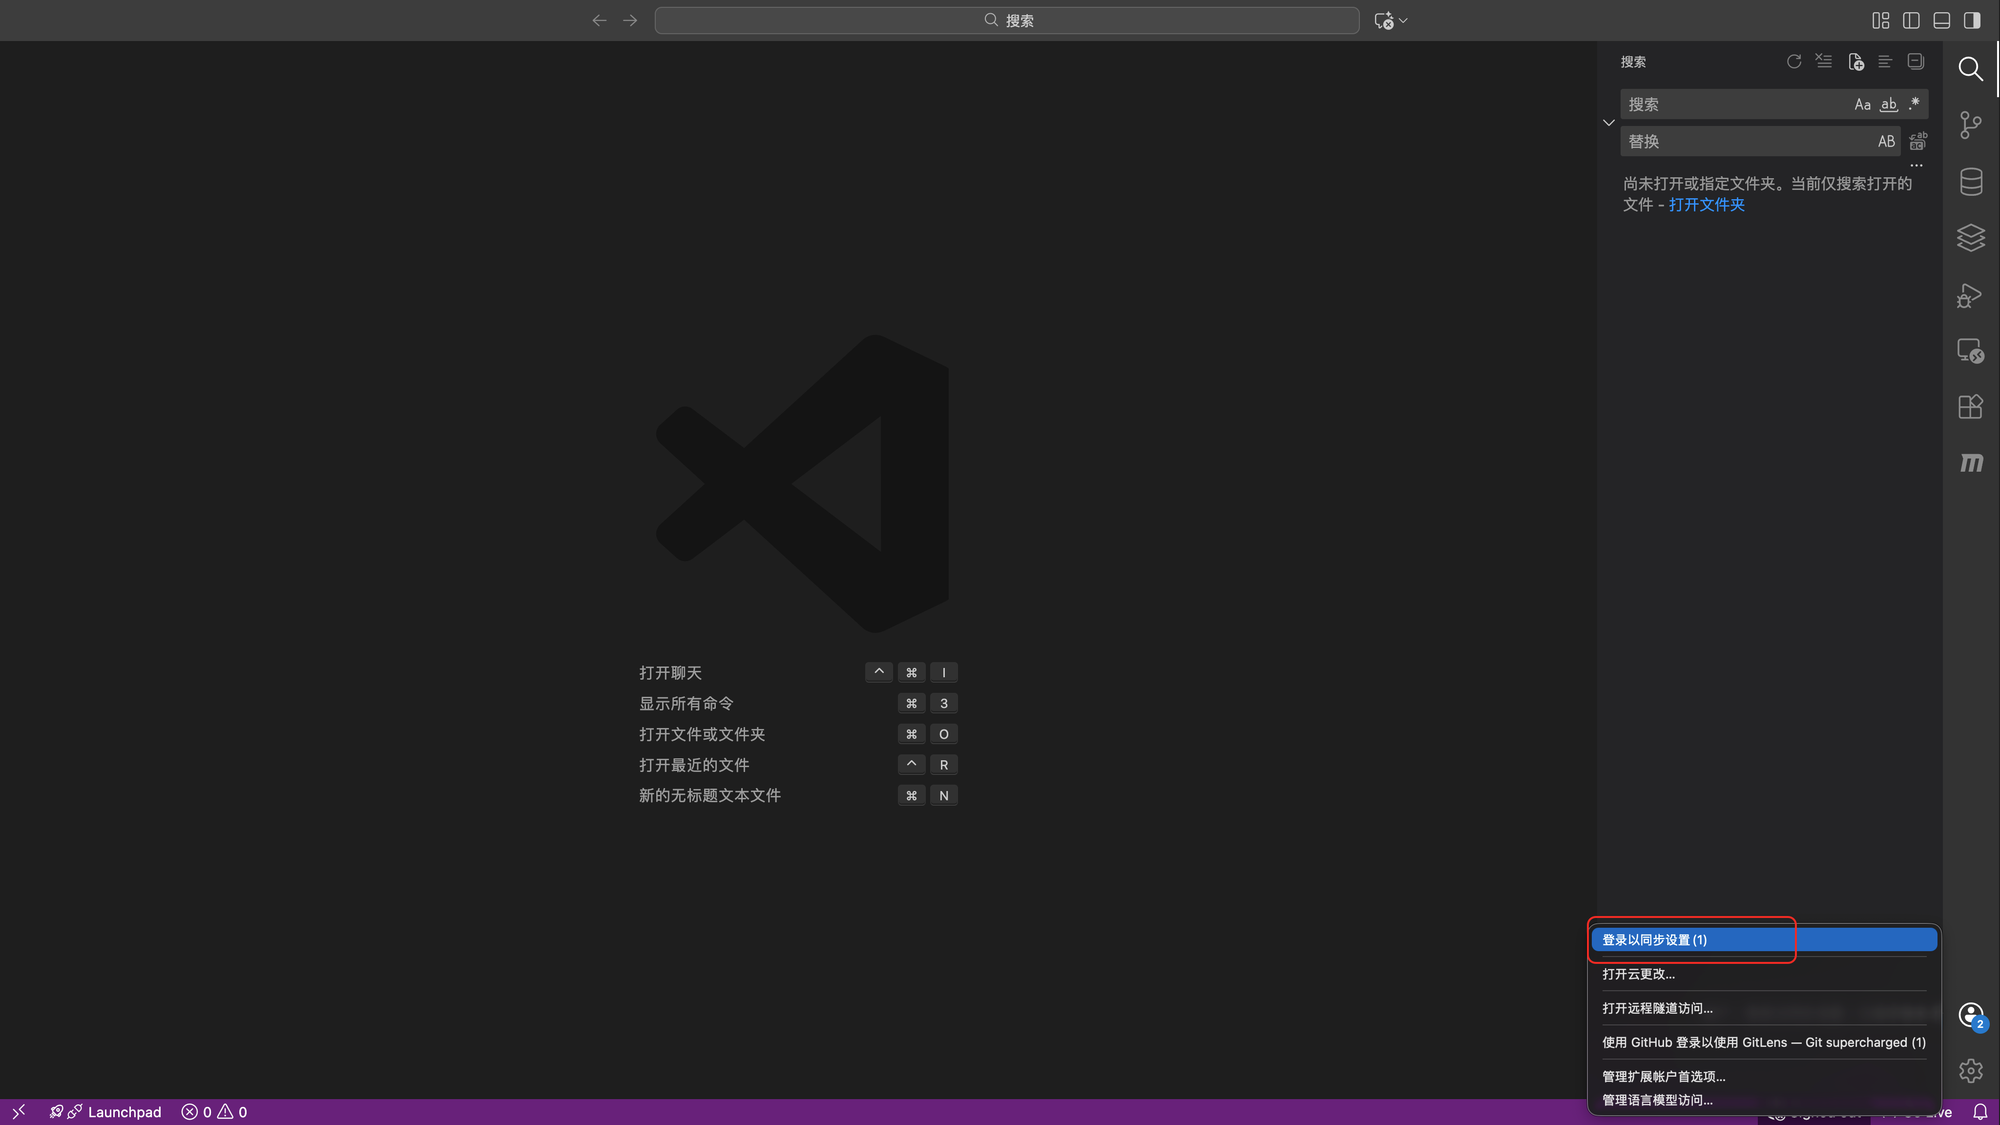2000x1125 pixels.
Task: Click the refresh search results icon
Action: pos(1794,62)
